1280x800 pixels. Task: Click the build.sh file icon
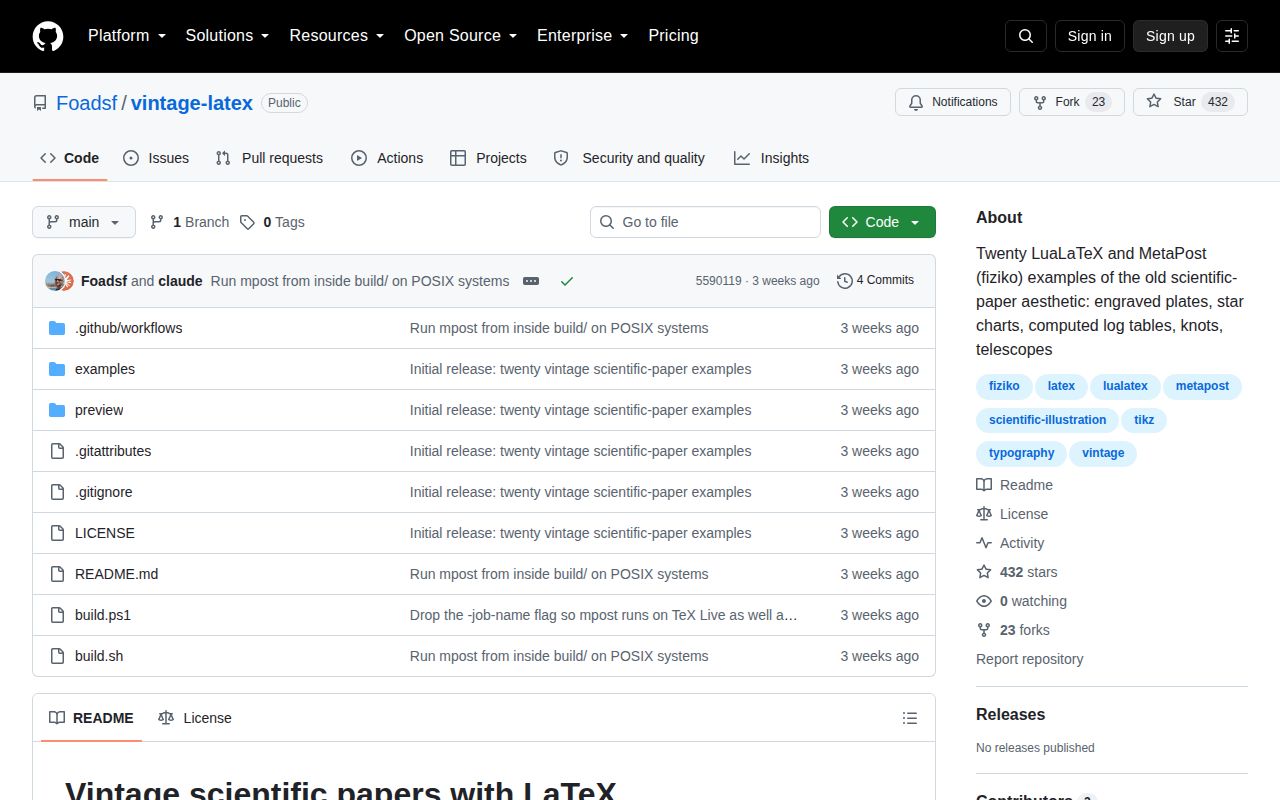[x=57, y=656]
